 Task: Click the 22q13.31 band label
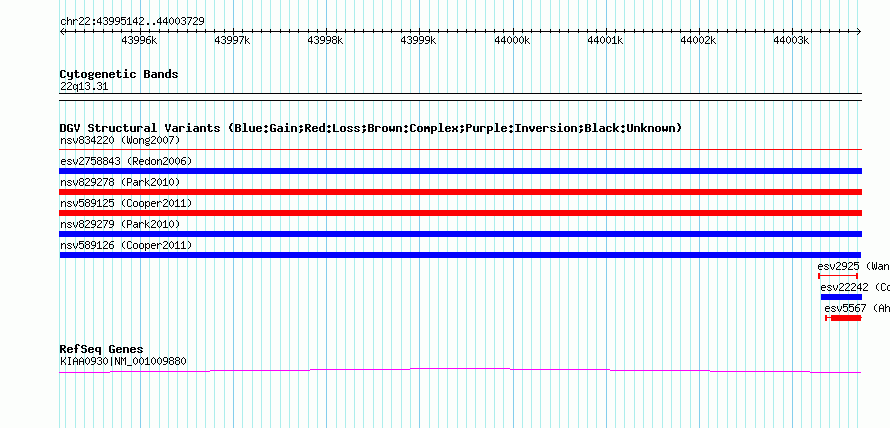tap(84, 87)
